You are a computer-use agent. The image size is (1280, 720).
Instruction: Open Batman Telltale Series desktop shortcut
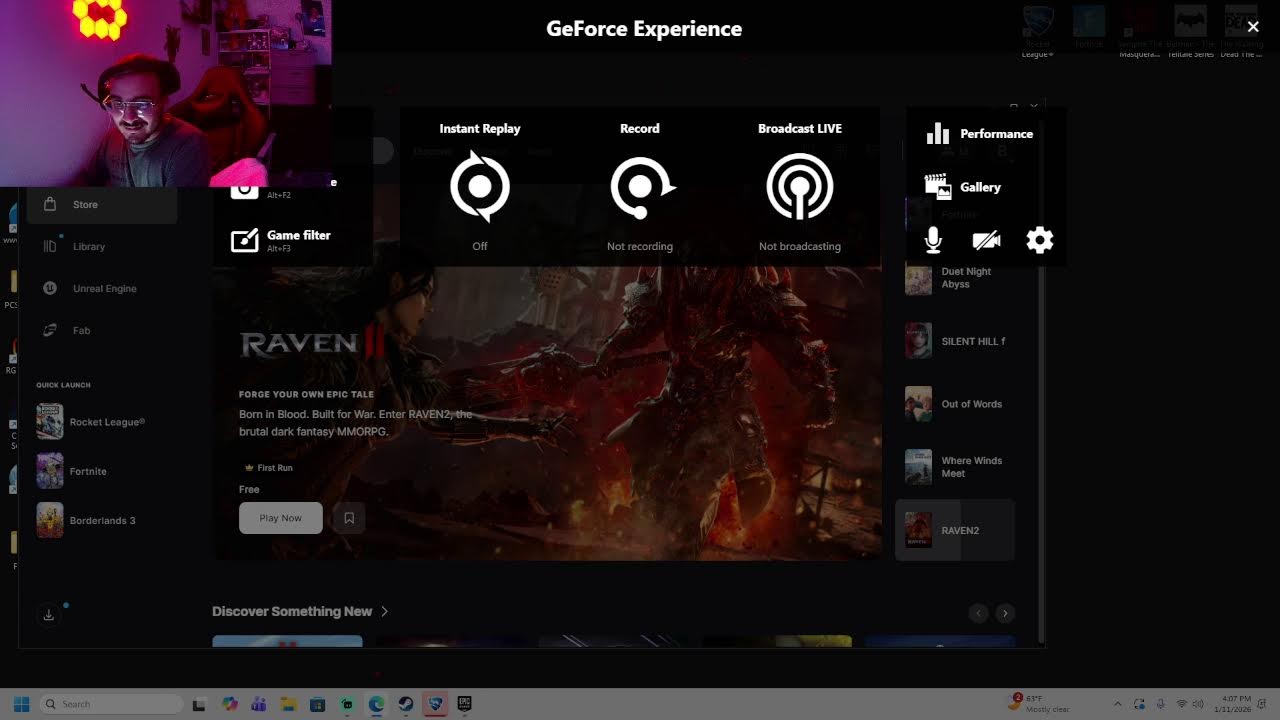point(1190,30)
